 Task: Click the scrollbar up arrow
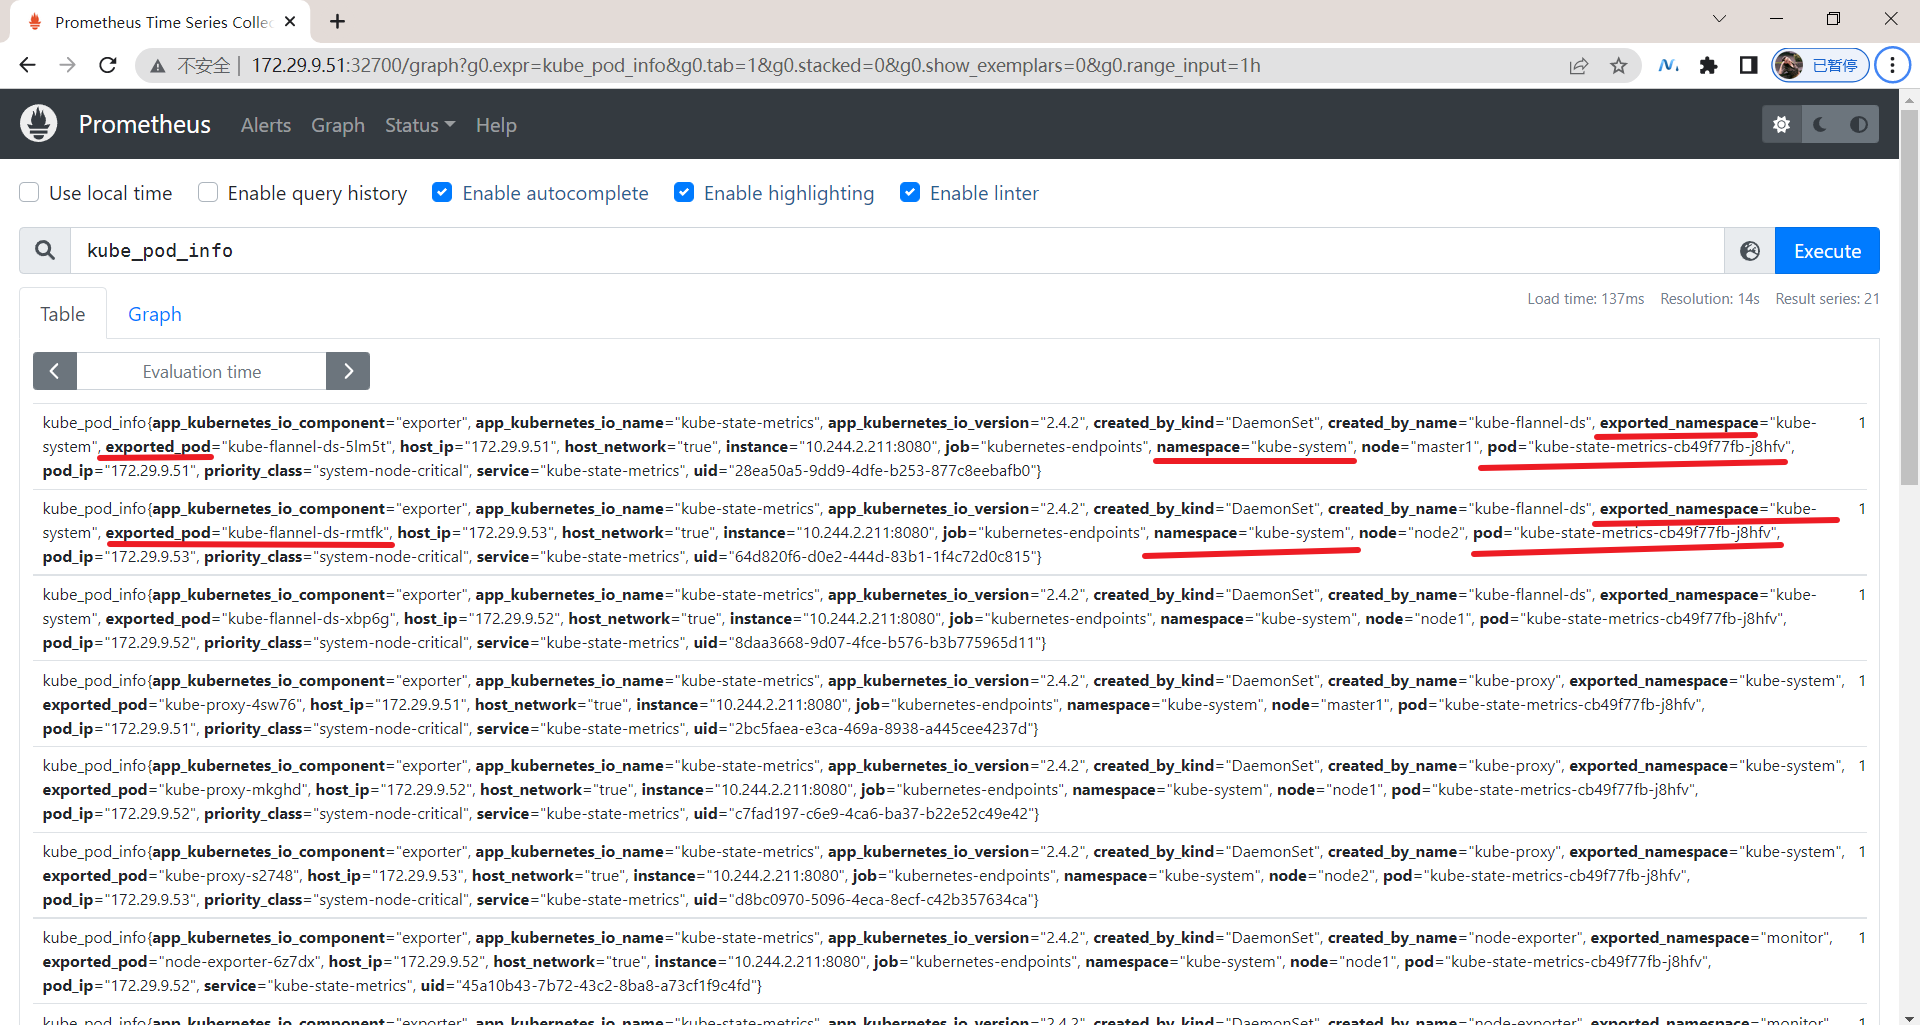click(x=1909, y=99)
